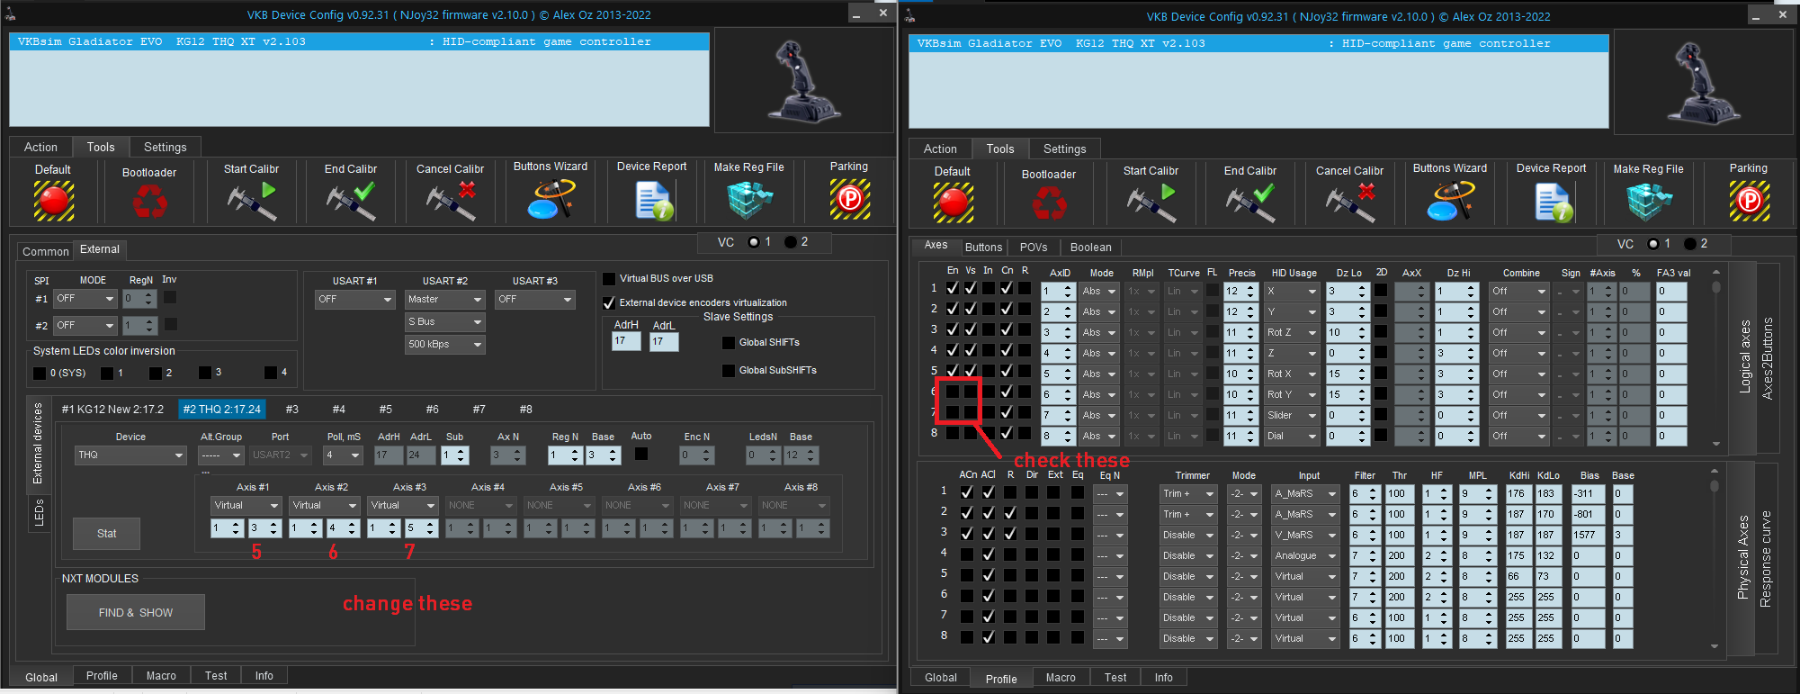The width and height of the screenshot is (1800, 694).
Task: Click the Parking icon in the right window
Action: (1749, 201)
